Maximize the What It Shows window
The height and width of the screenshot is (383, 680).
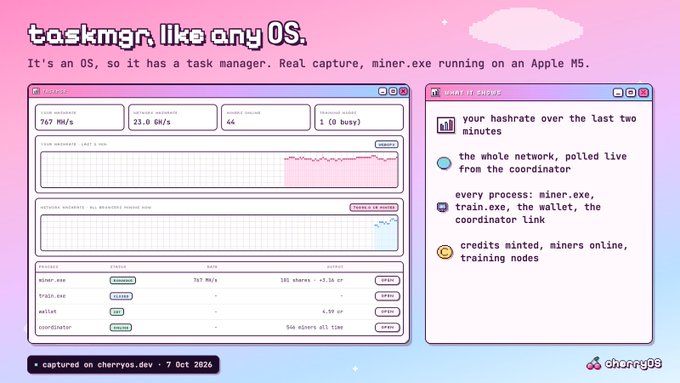tap(631, 92)
